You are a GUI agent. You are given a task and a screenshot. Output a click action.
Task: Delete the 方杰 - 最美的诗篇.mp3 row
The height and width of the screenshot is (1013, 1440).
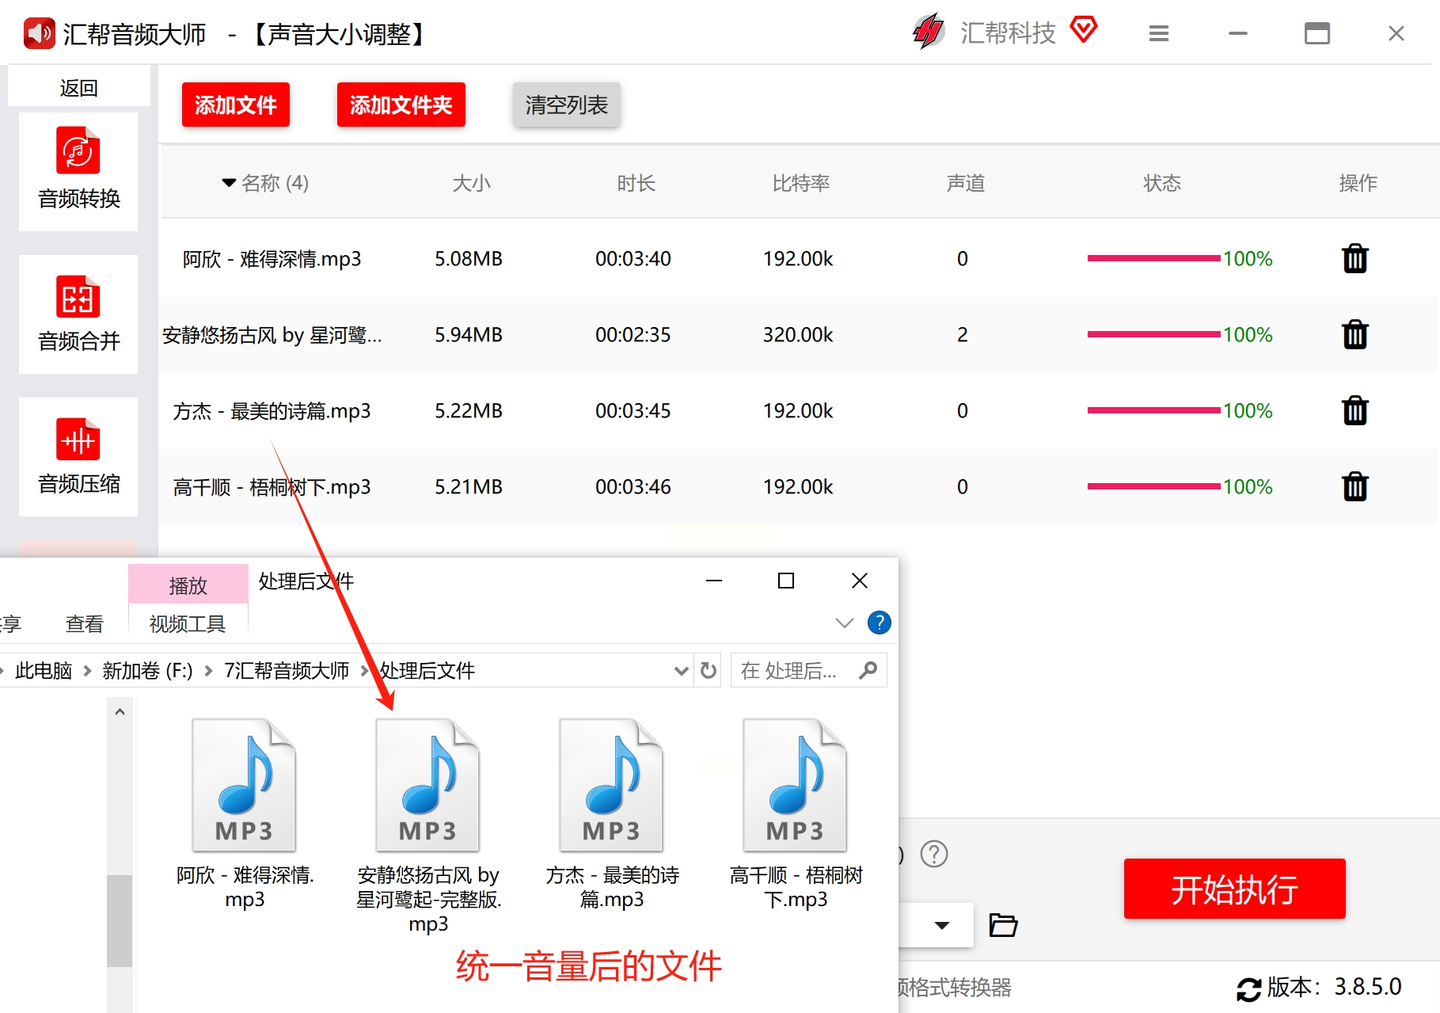pyautogui.click(x=1354, y=411)
